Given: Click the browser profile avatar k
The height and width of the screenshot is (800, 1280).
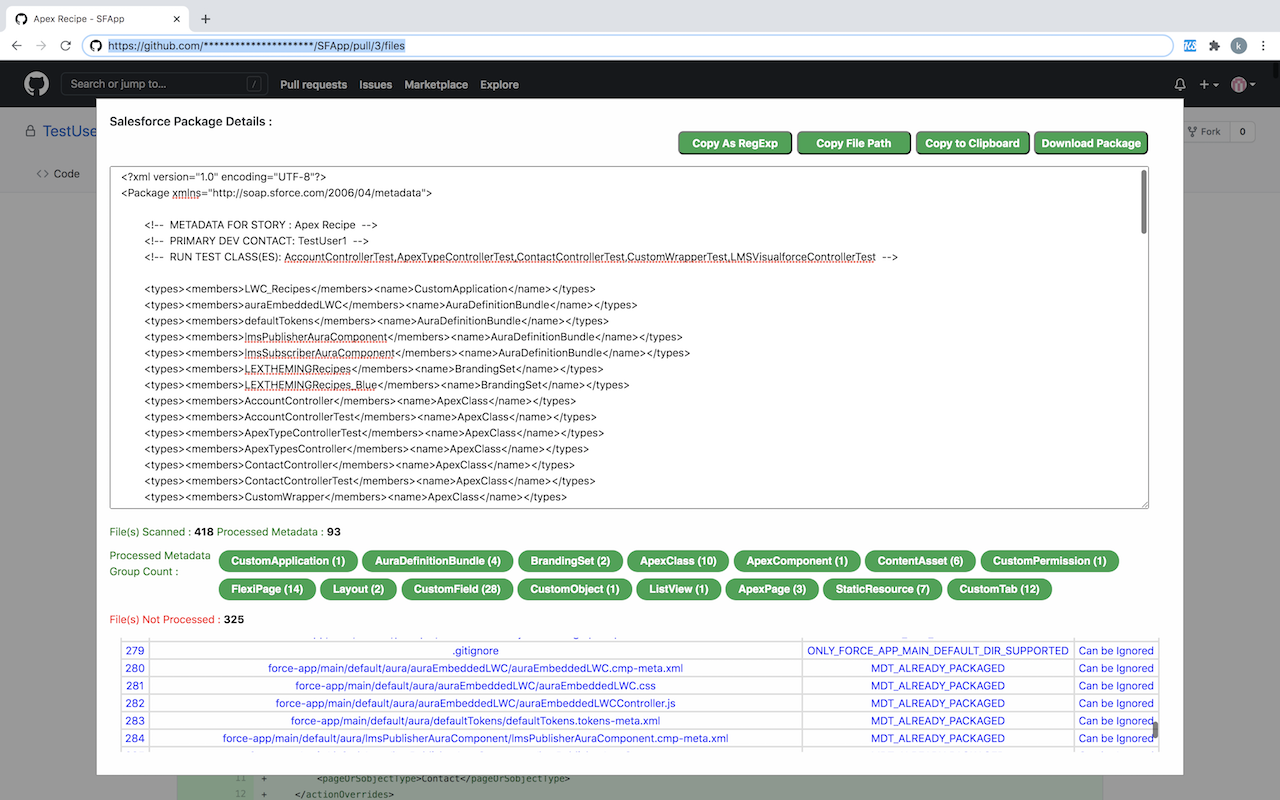Looking at the screenshot, I should click(1239, 45).
